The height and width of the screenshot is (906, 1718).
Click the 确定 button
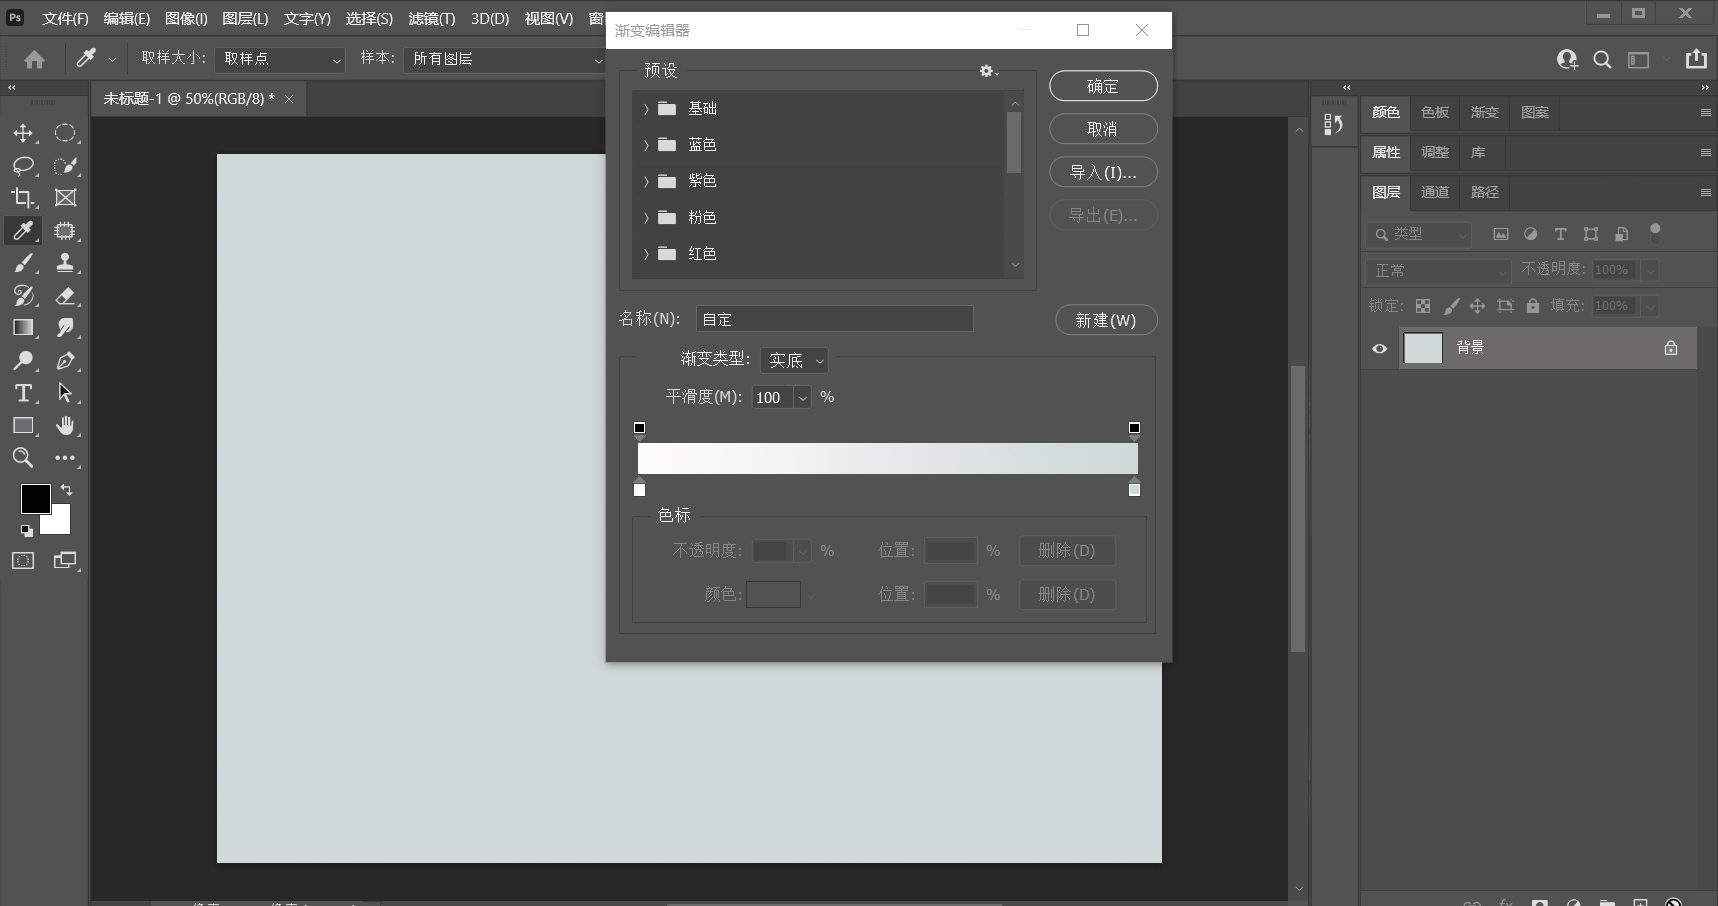1104,86
